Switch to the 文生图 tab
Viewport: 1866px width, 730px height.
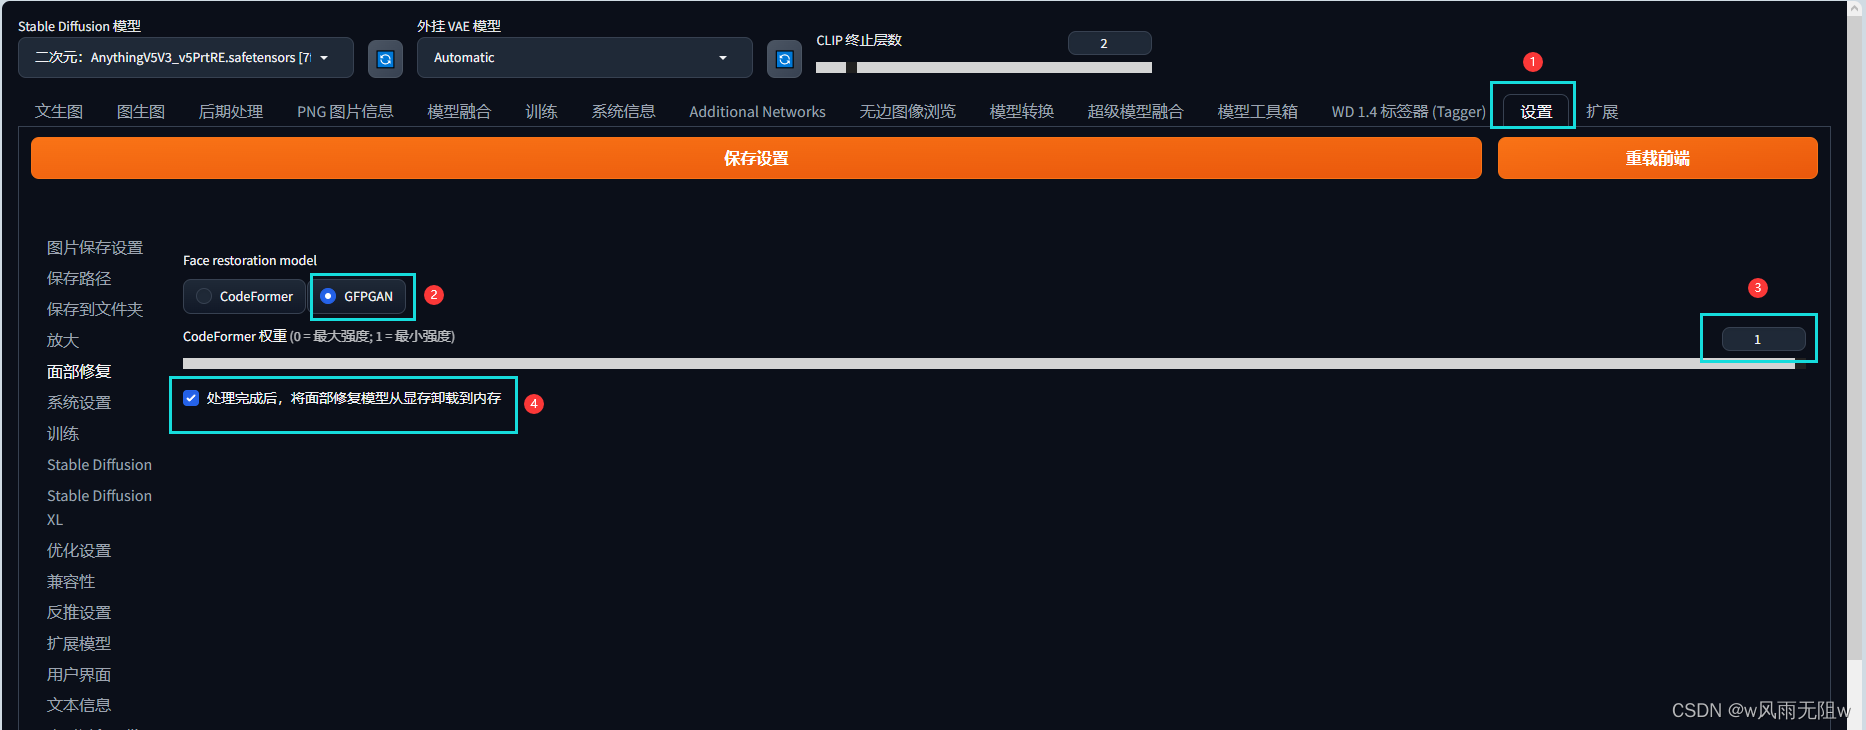pos(59,111)
